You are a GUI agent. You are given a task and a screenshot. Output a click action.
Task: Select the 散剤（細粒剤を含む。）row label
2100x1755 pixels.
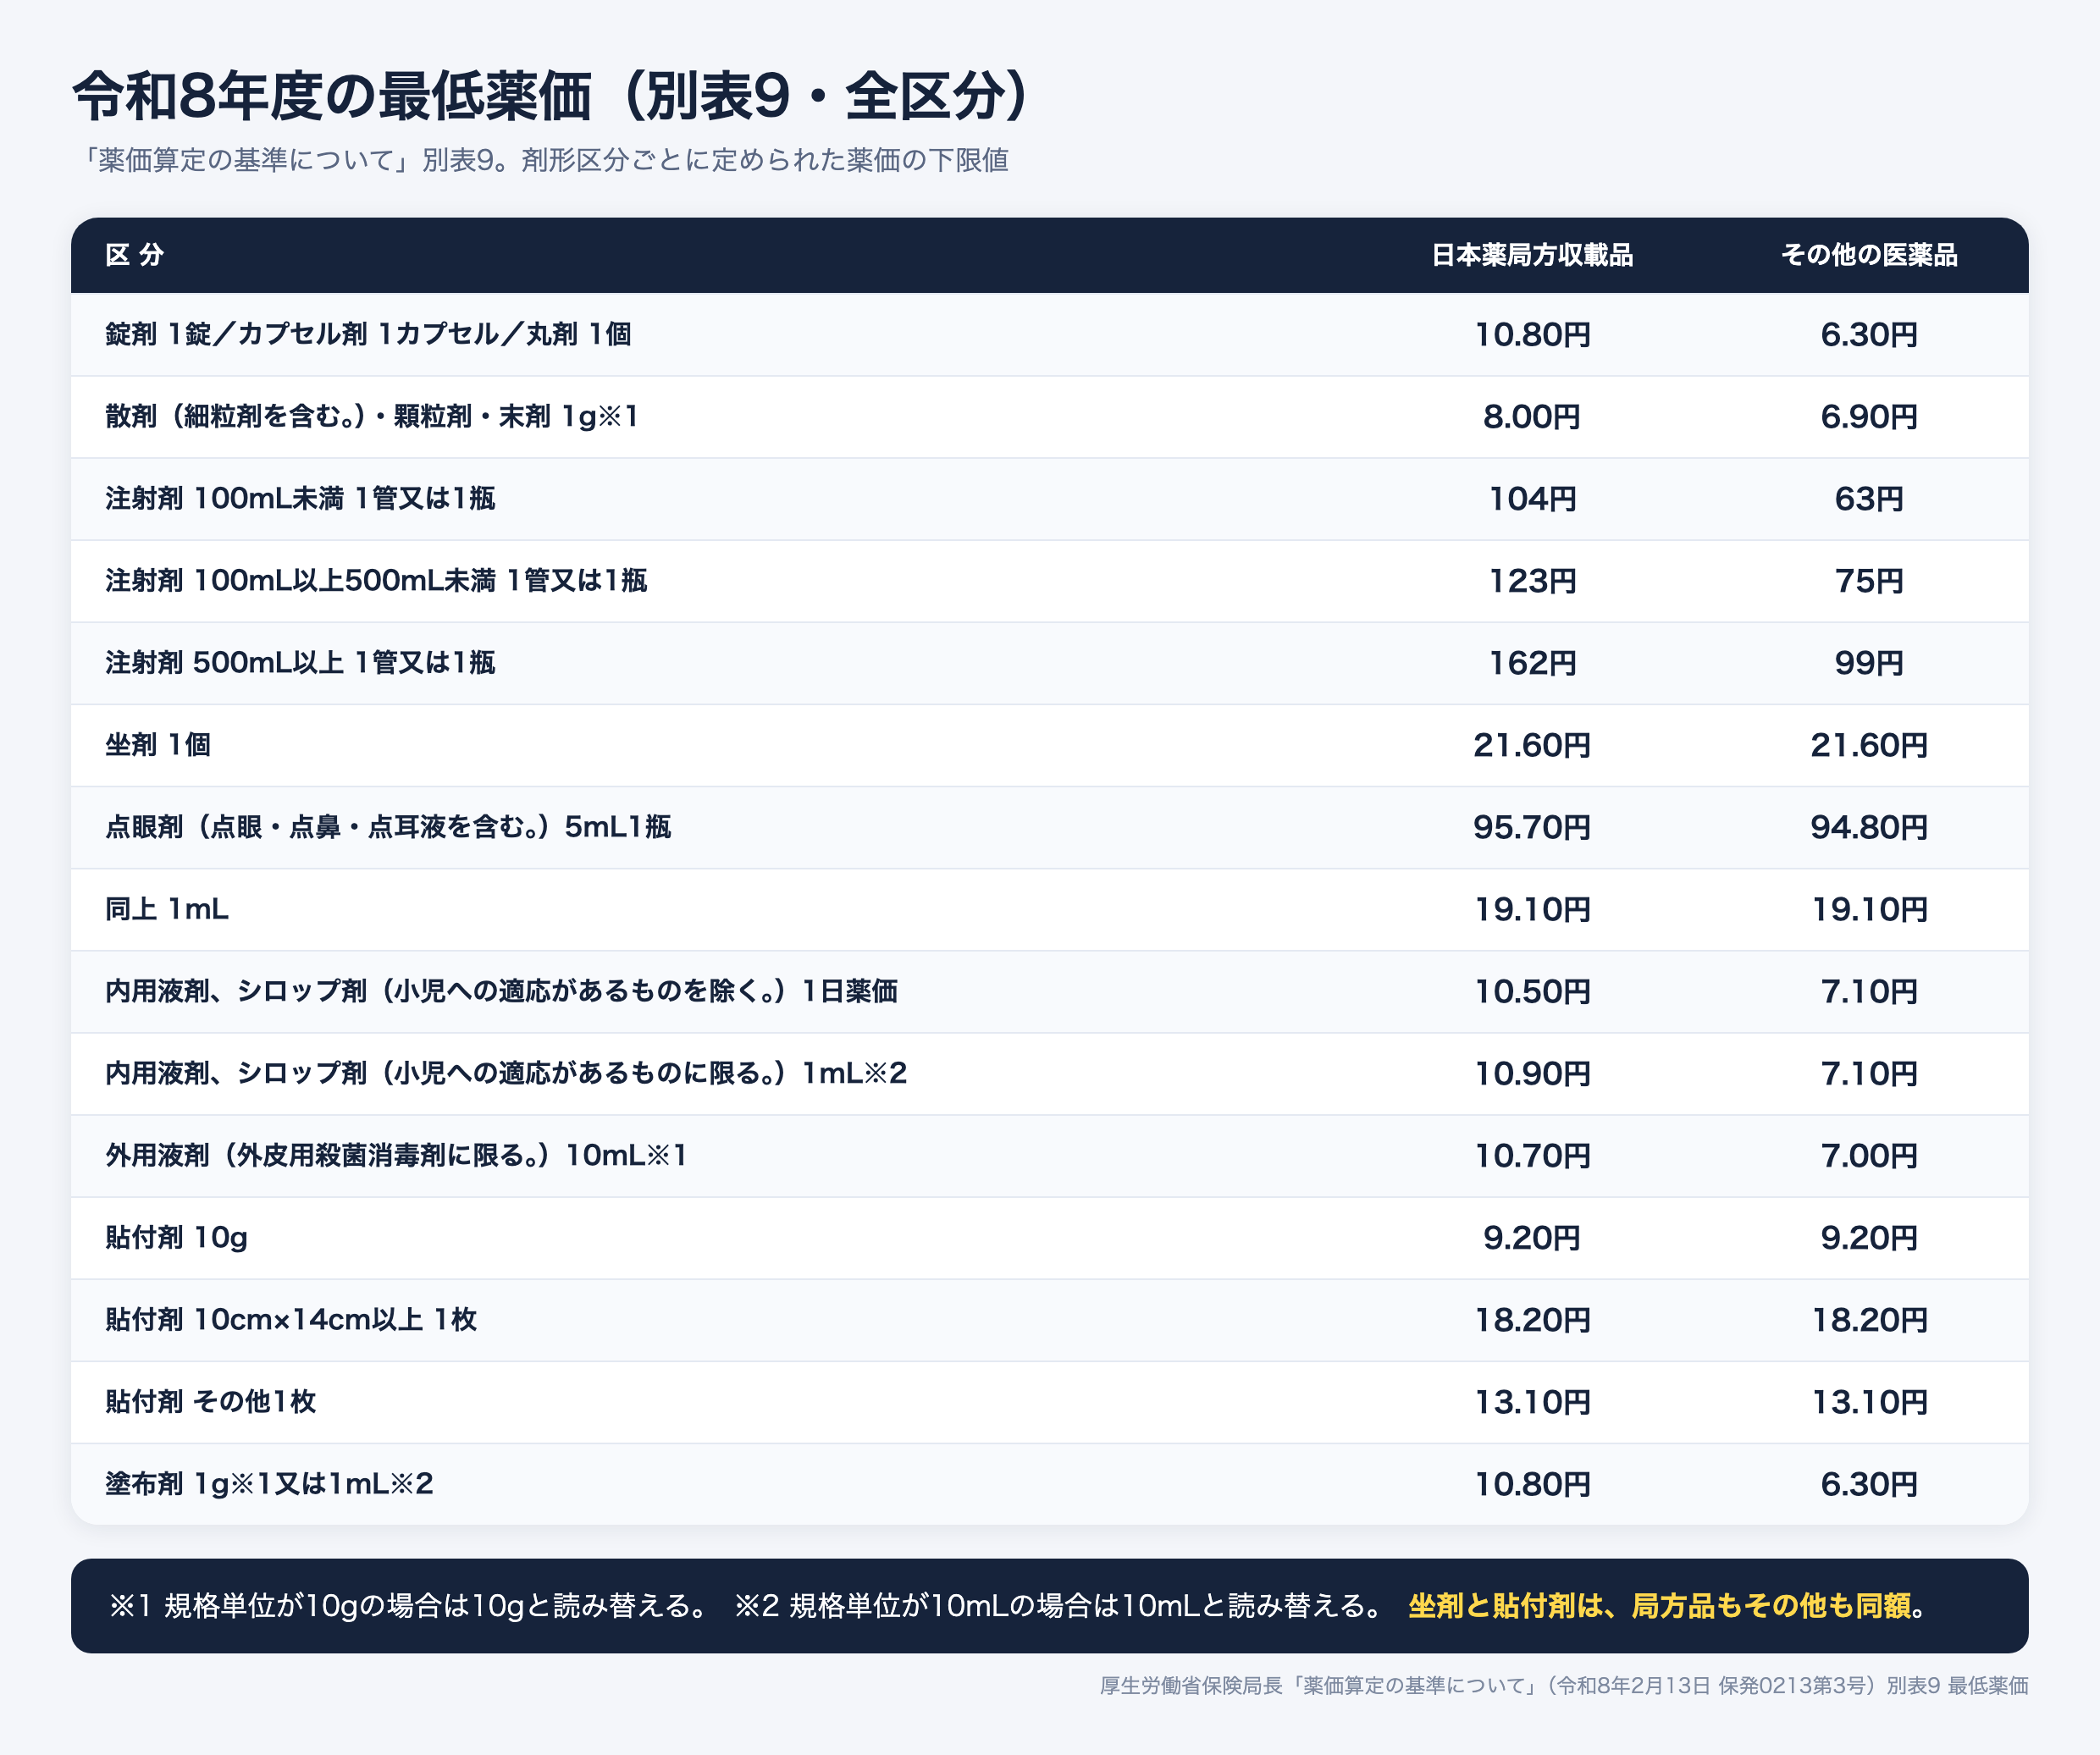tap(372, 416)
